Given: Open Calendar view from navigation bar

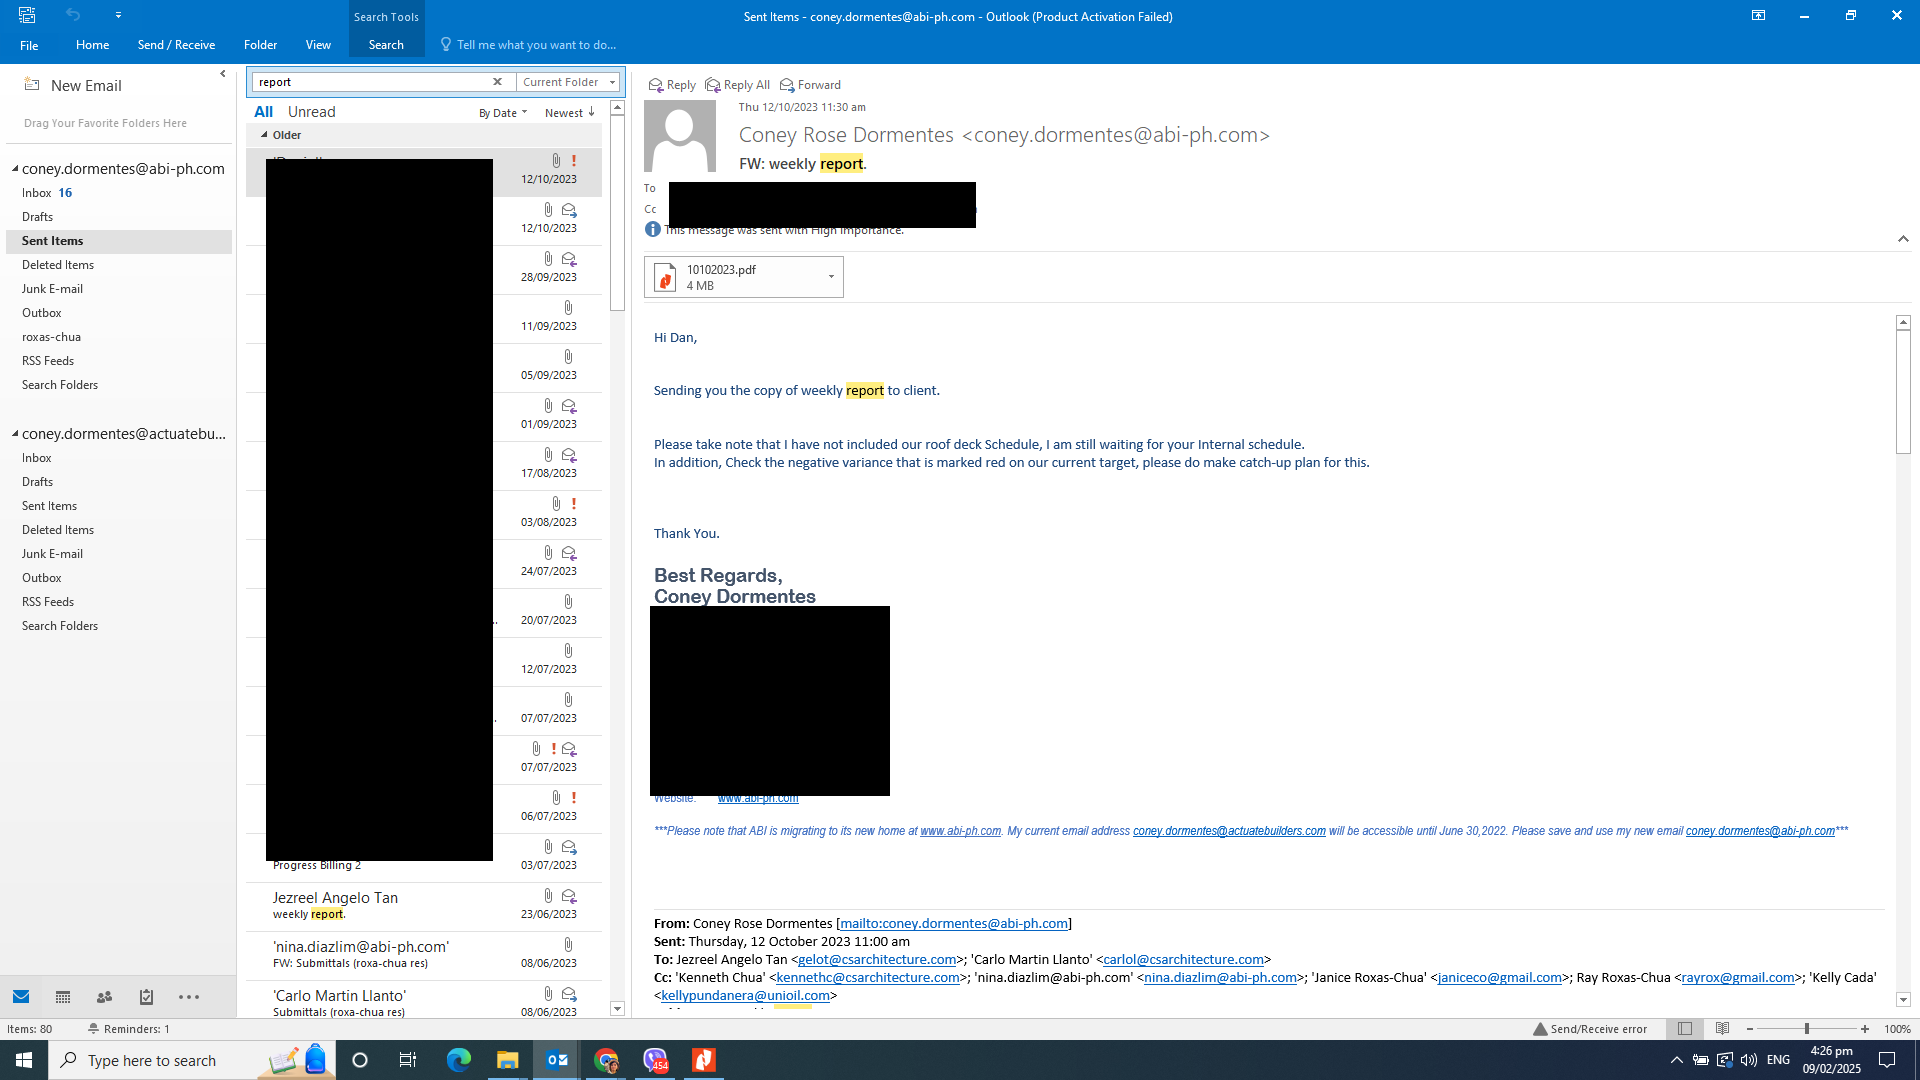Looking at the screenshot, I should tap(63, 997).
